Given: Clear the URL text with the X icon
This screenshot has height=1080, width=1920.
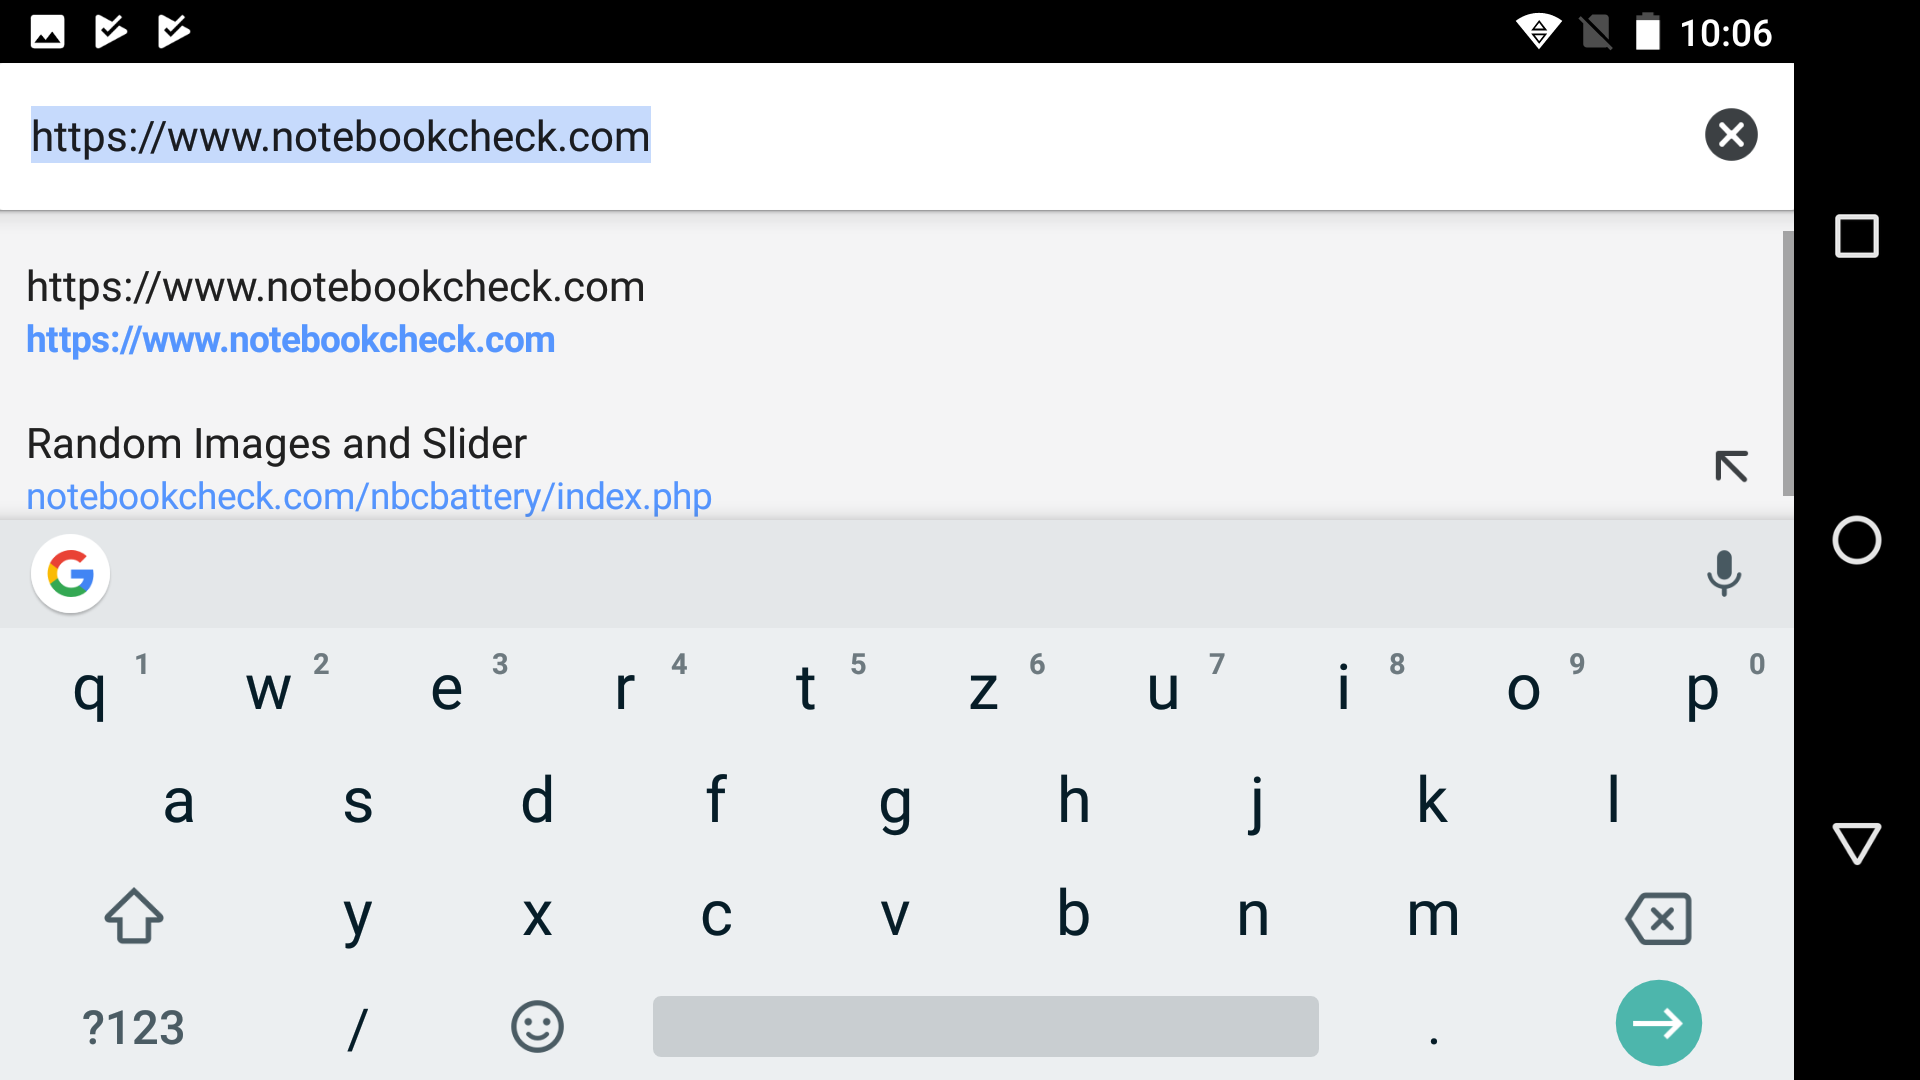Looking at the screenshot, I should click(1731, 135).
